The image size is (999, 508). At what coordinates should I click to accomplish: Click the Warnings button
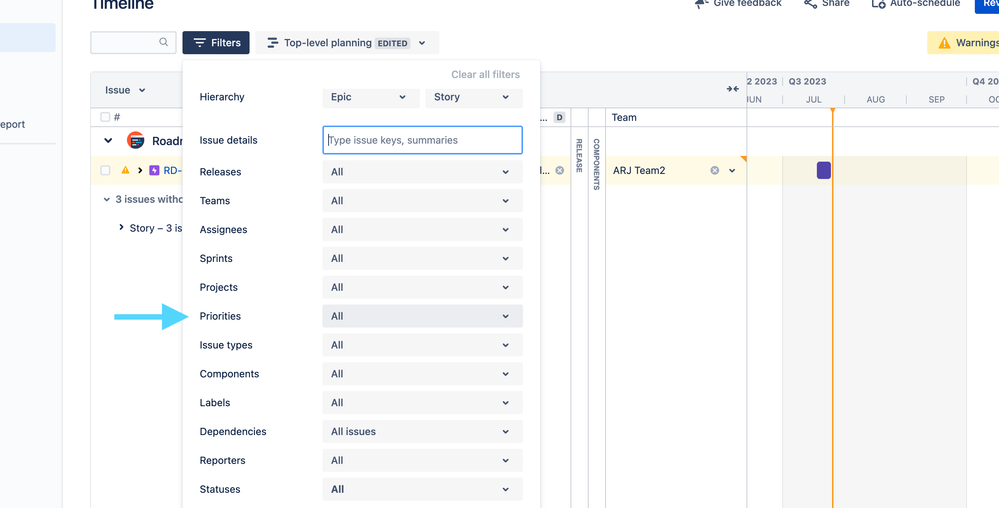963,43
